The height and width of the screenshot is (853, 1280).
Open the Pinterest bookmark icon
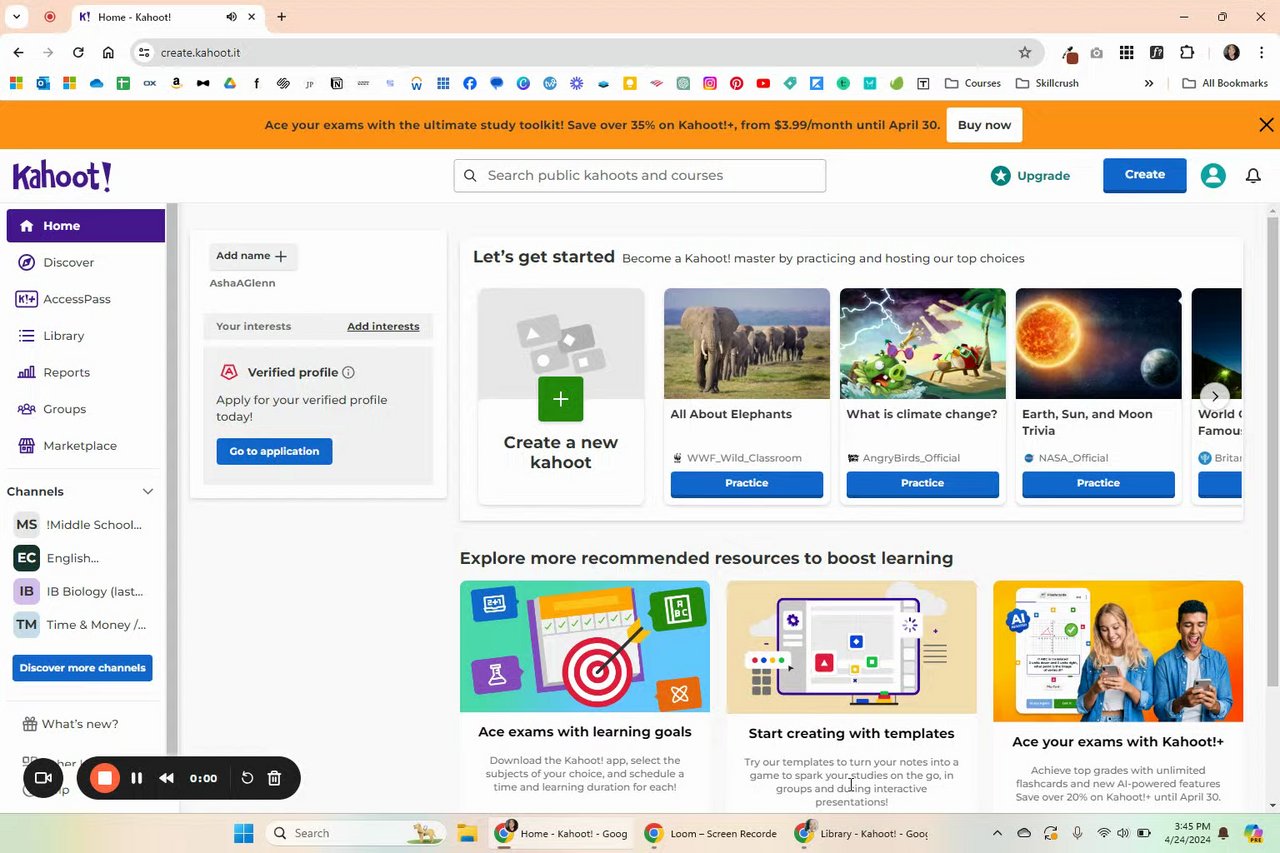click(x=736, y=83)
